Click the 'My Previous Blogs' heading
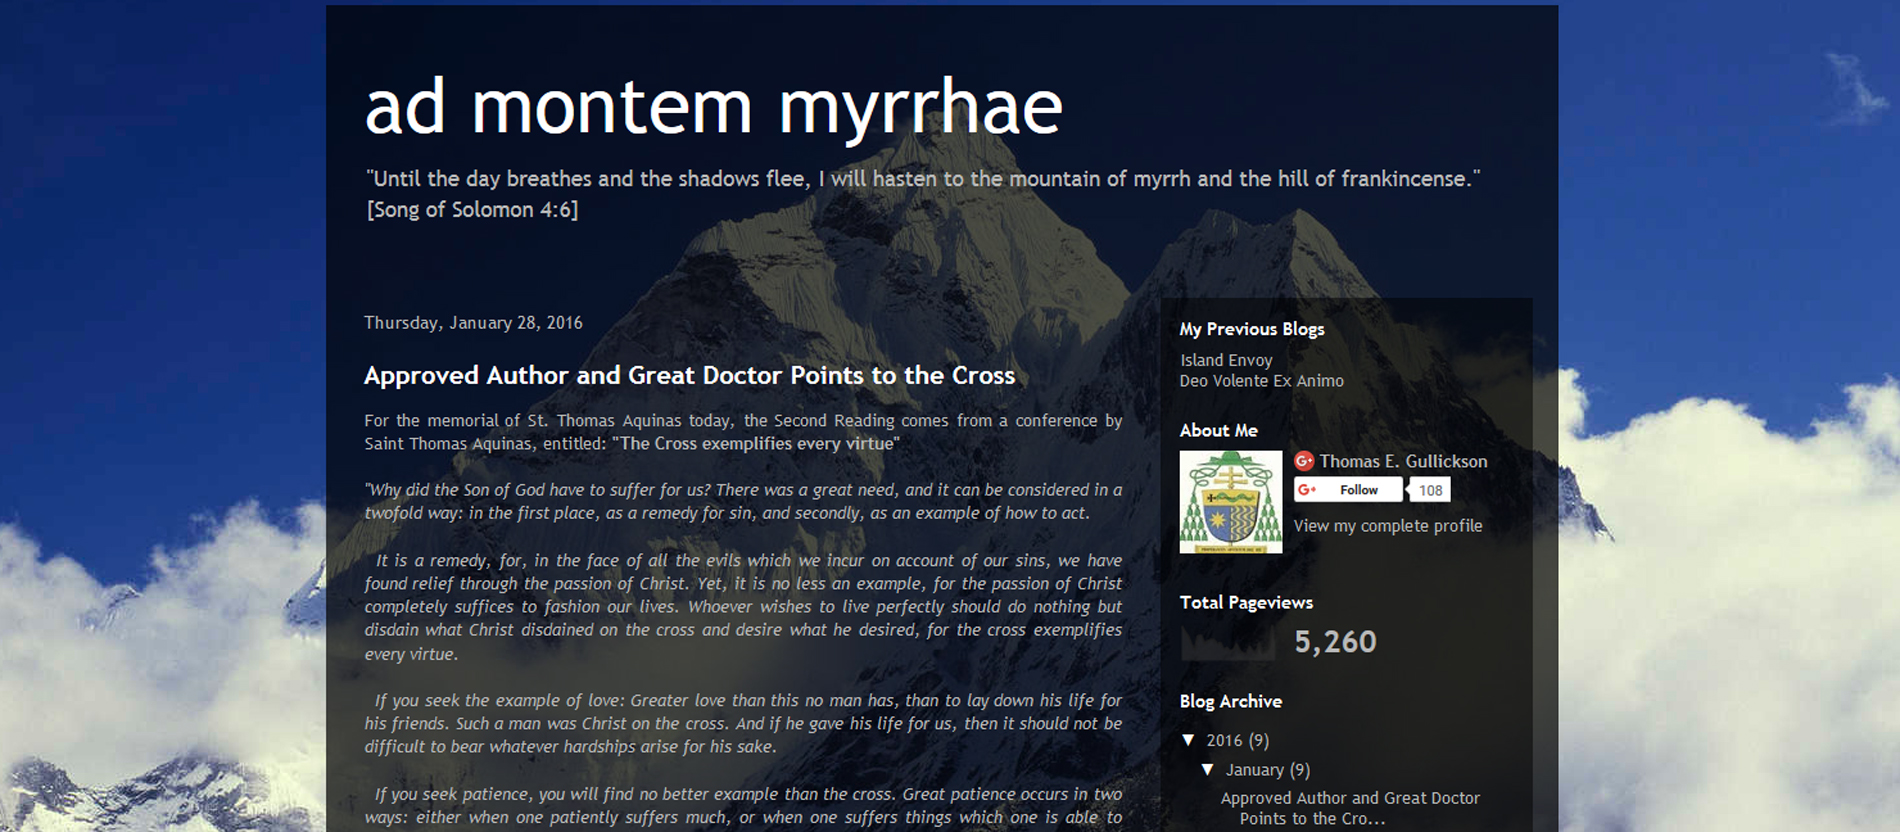This screenshot has width=1900, height=832. [1252, 329]
